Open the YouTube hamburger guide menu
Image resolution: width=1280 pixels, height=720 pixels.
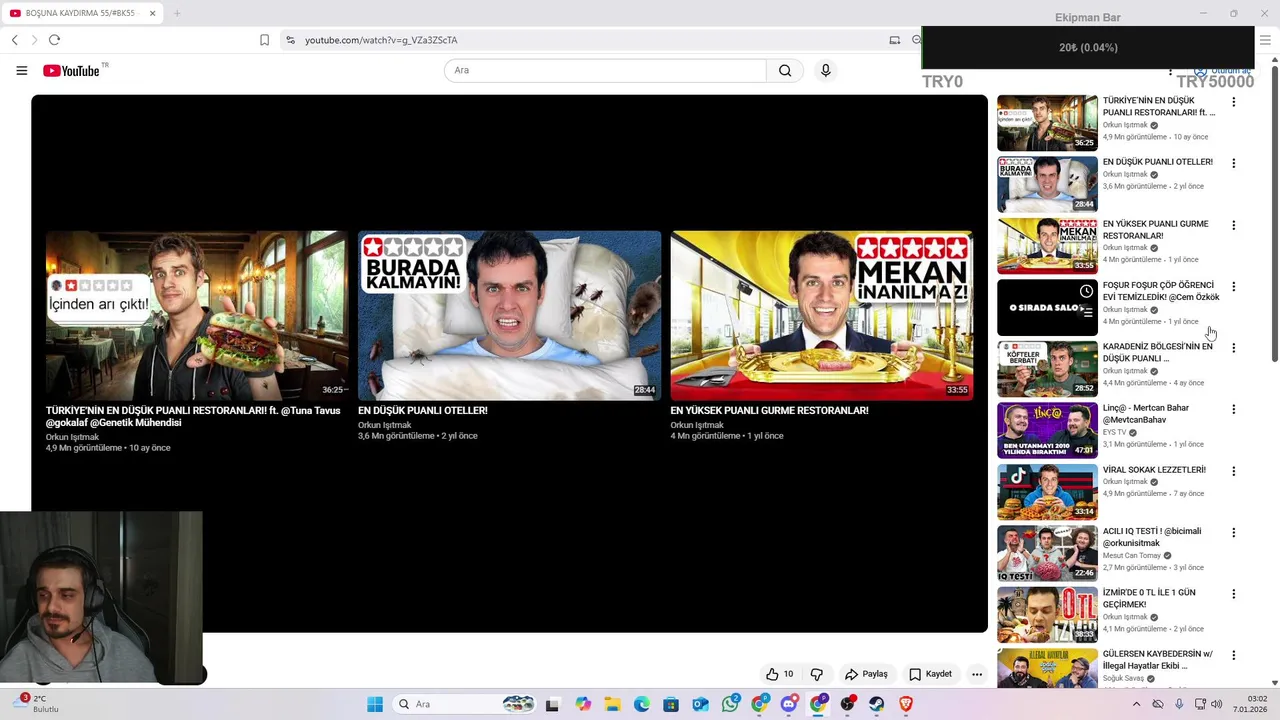coord(21,70)
